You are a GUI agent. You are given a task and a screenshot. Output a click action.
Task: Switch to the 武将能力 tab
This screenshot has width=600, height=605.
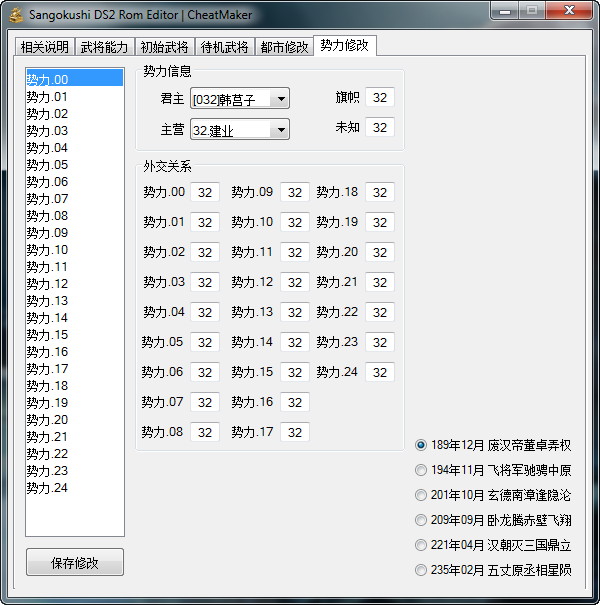click(104, 47)
